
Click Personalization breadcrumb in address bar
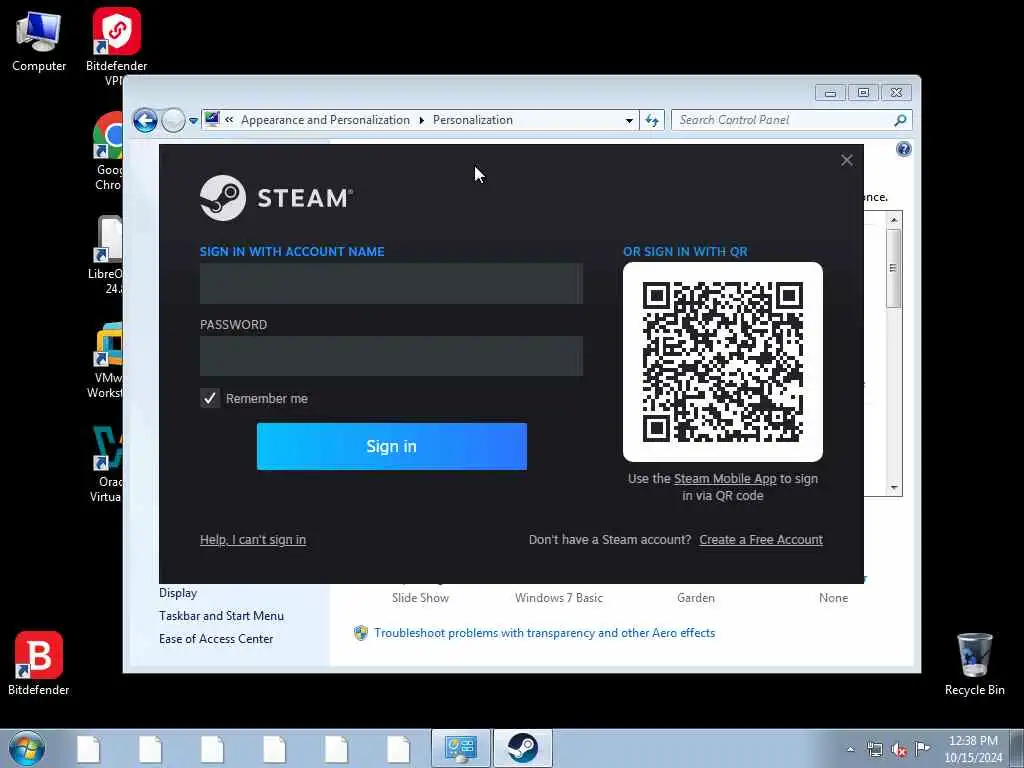tap(473, 120)
